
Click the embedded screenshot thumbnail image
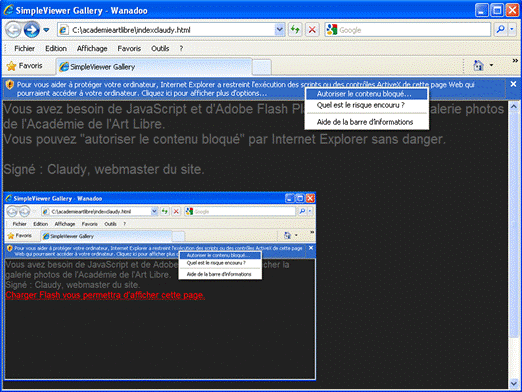[x=160, y=286]
